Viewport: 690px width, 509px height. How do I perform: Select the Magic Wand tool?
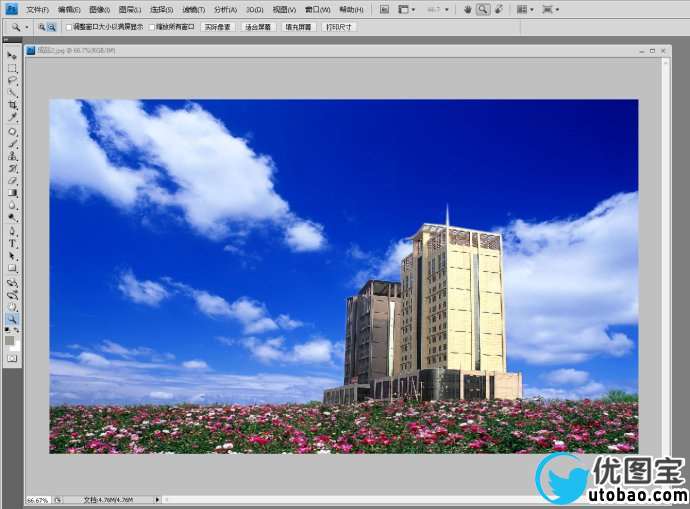point(12,93)
